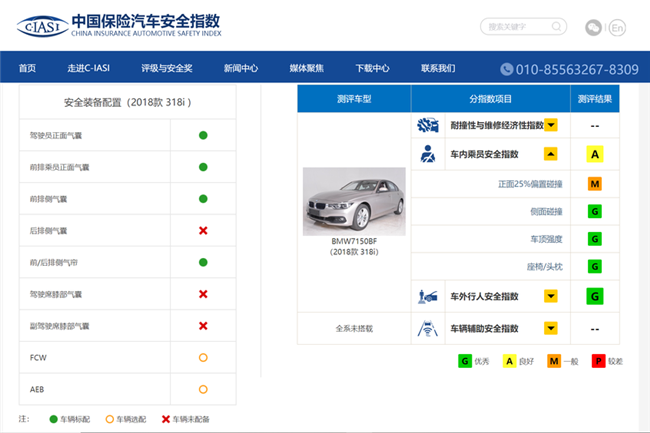This screenshot has width=650, height=433.
Task: Click the 车顶强度 link
Action: pos(546,239)
